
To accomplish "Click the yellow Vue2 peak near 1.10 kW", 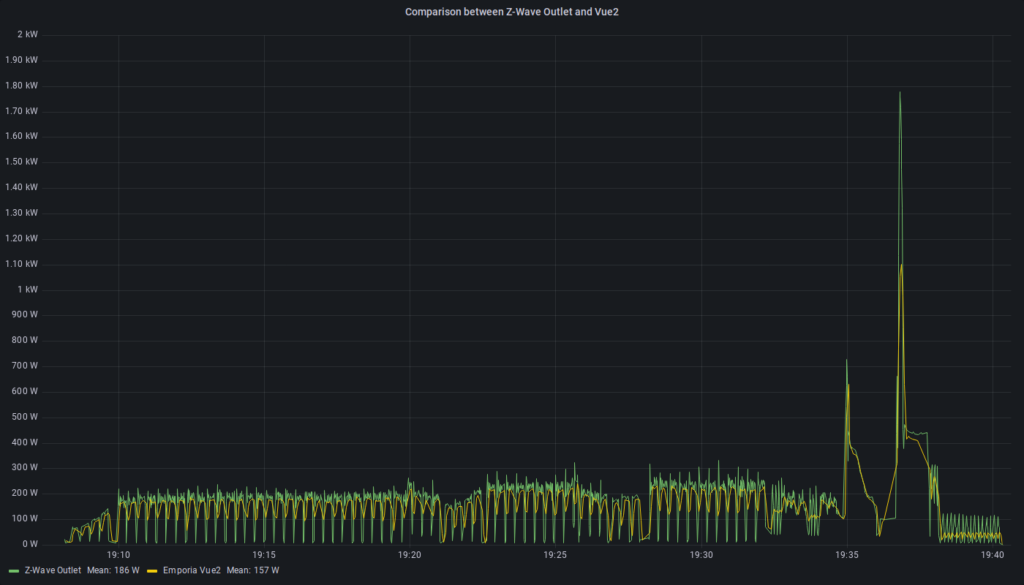I will [x=901, y=265].
